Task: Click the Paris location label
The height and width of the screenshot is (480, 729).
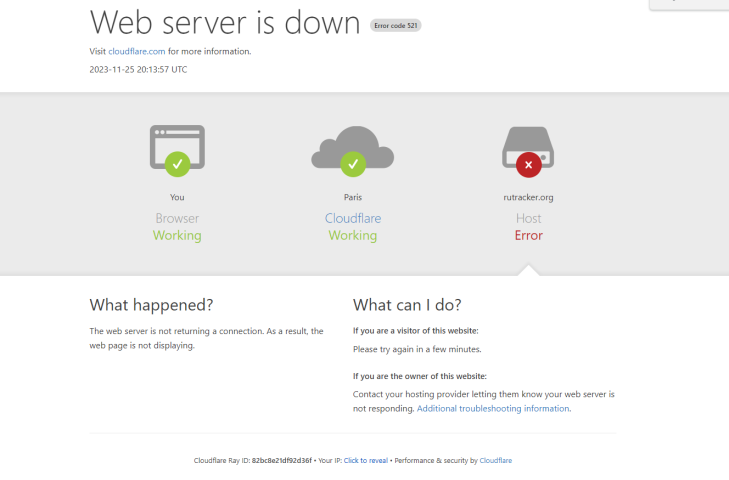Action: (353, 197)
